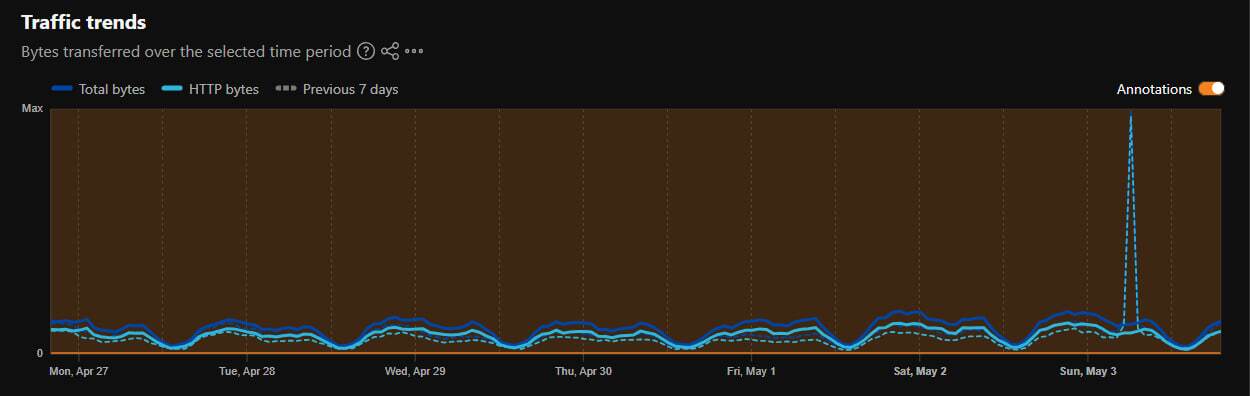Click the 0 label on y-axis
The image size is (1250, 396).
coord(40,353)
